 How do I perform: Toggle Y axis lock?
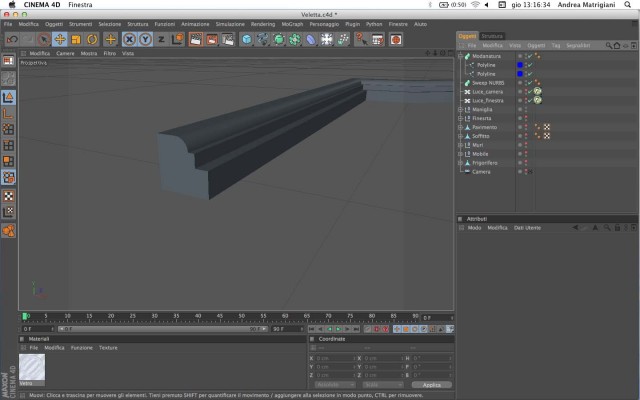coord(145,40)
